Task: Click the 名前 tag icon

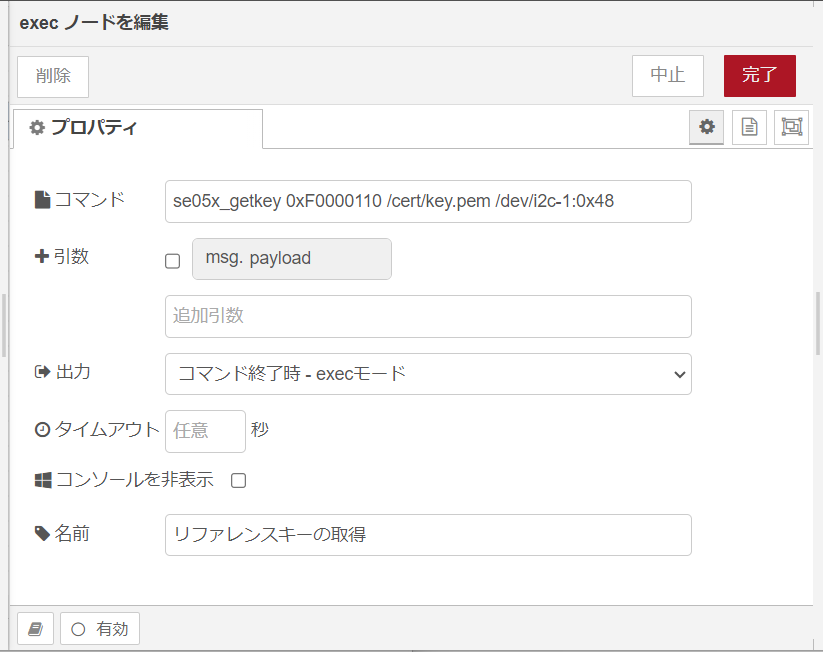Action: click(x=43, y=534)
